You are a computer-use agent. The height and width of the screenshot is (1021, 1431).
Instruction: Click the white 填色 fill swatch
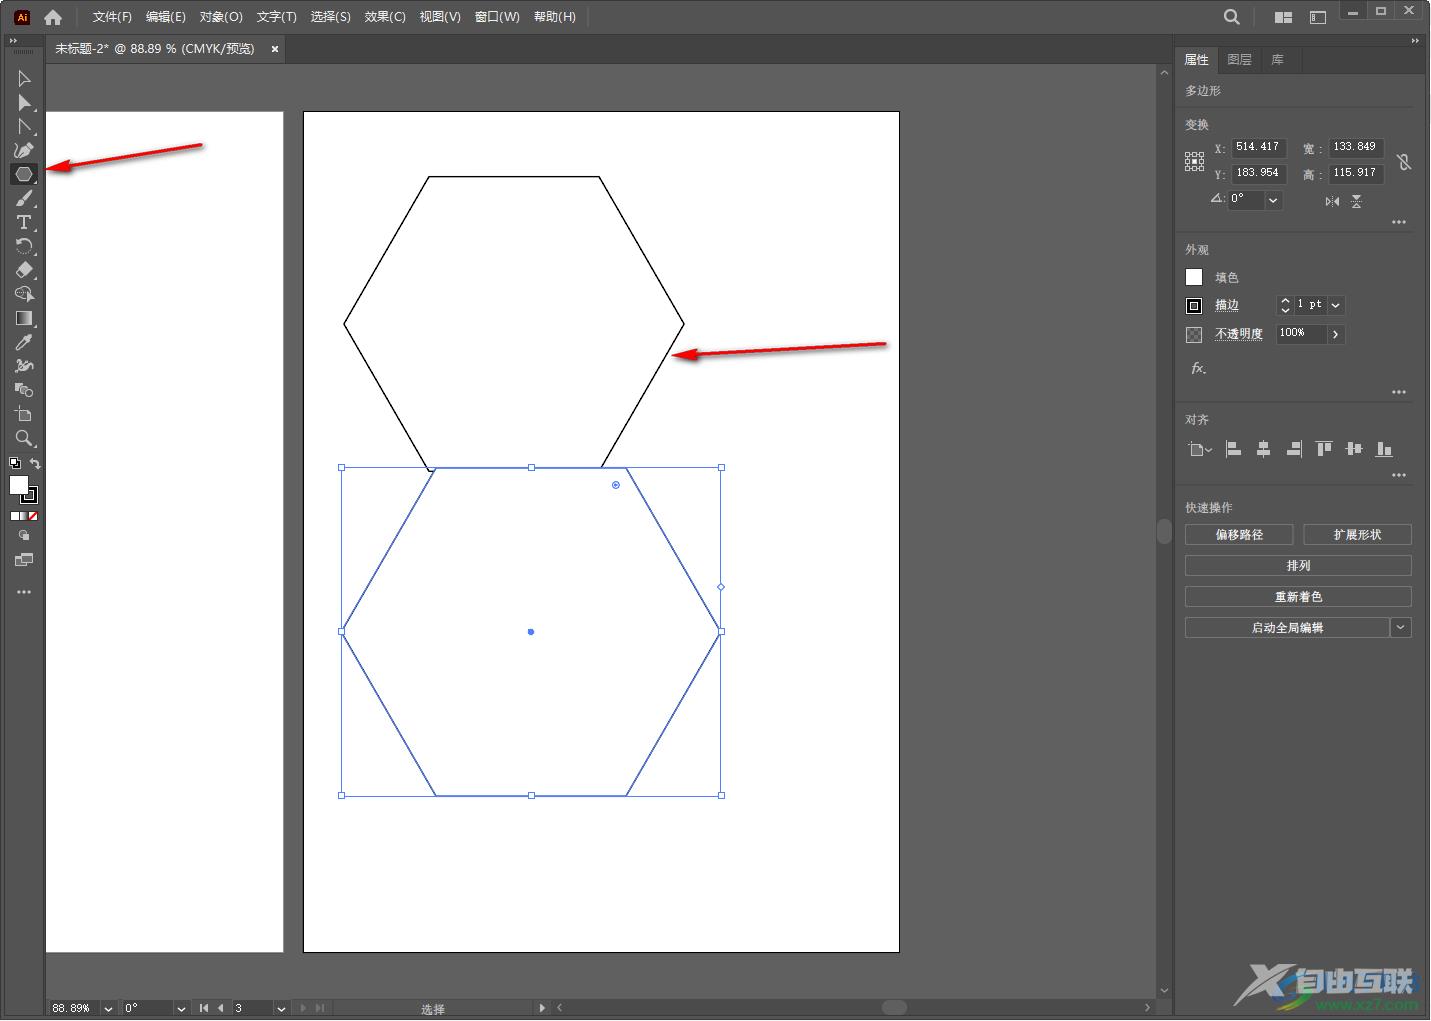pyautogui.click(x=1194, y=277)
